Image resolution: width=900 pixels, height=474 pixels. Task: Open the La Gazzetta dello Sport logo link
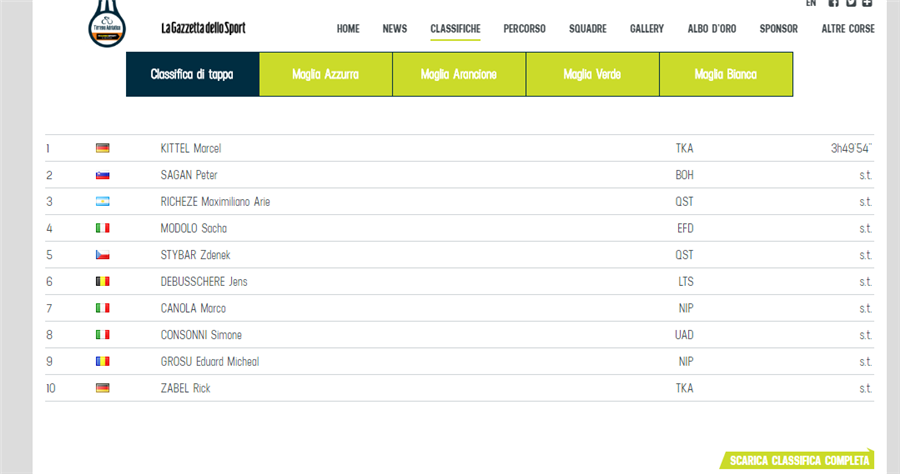(x=203, y=28)
